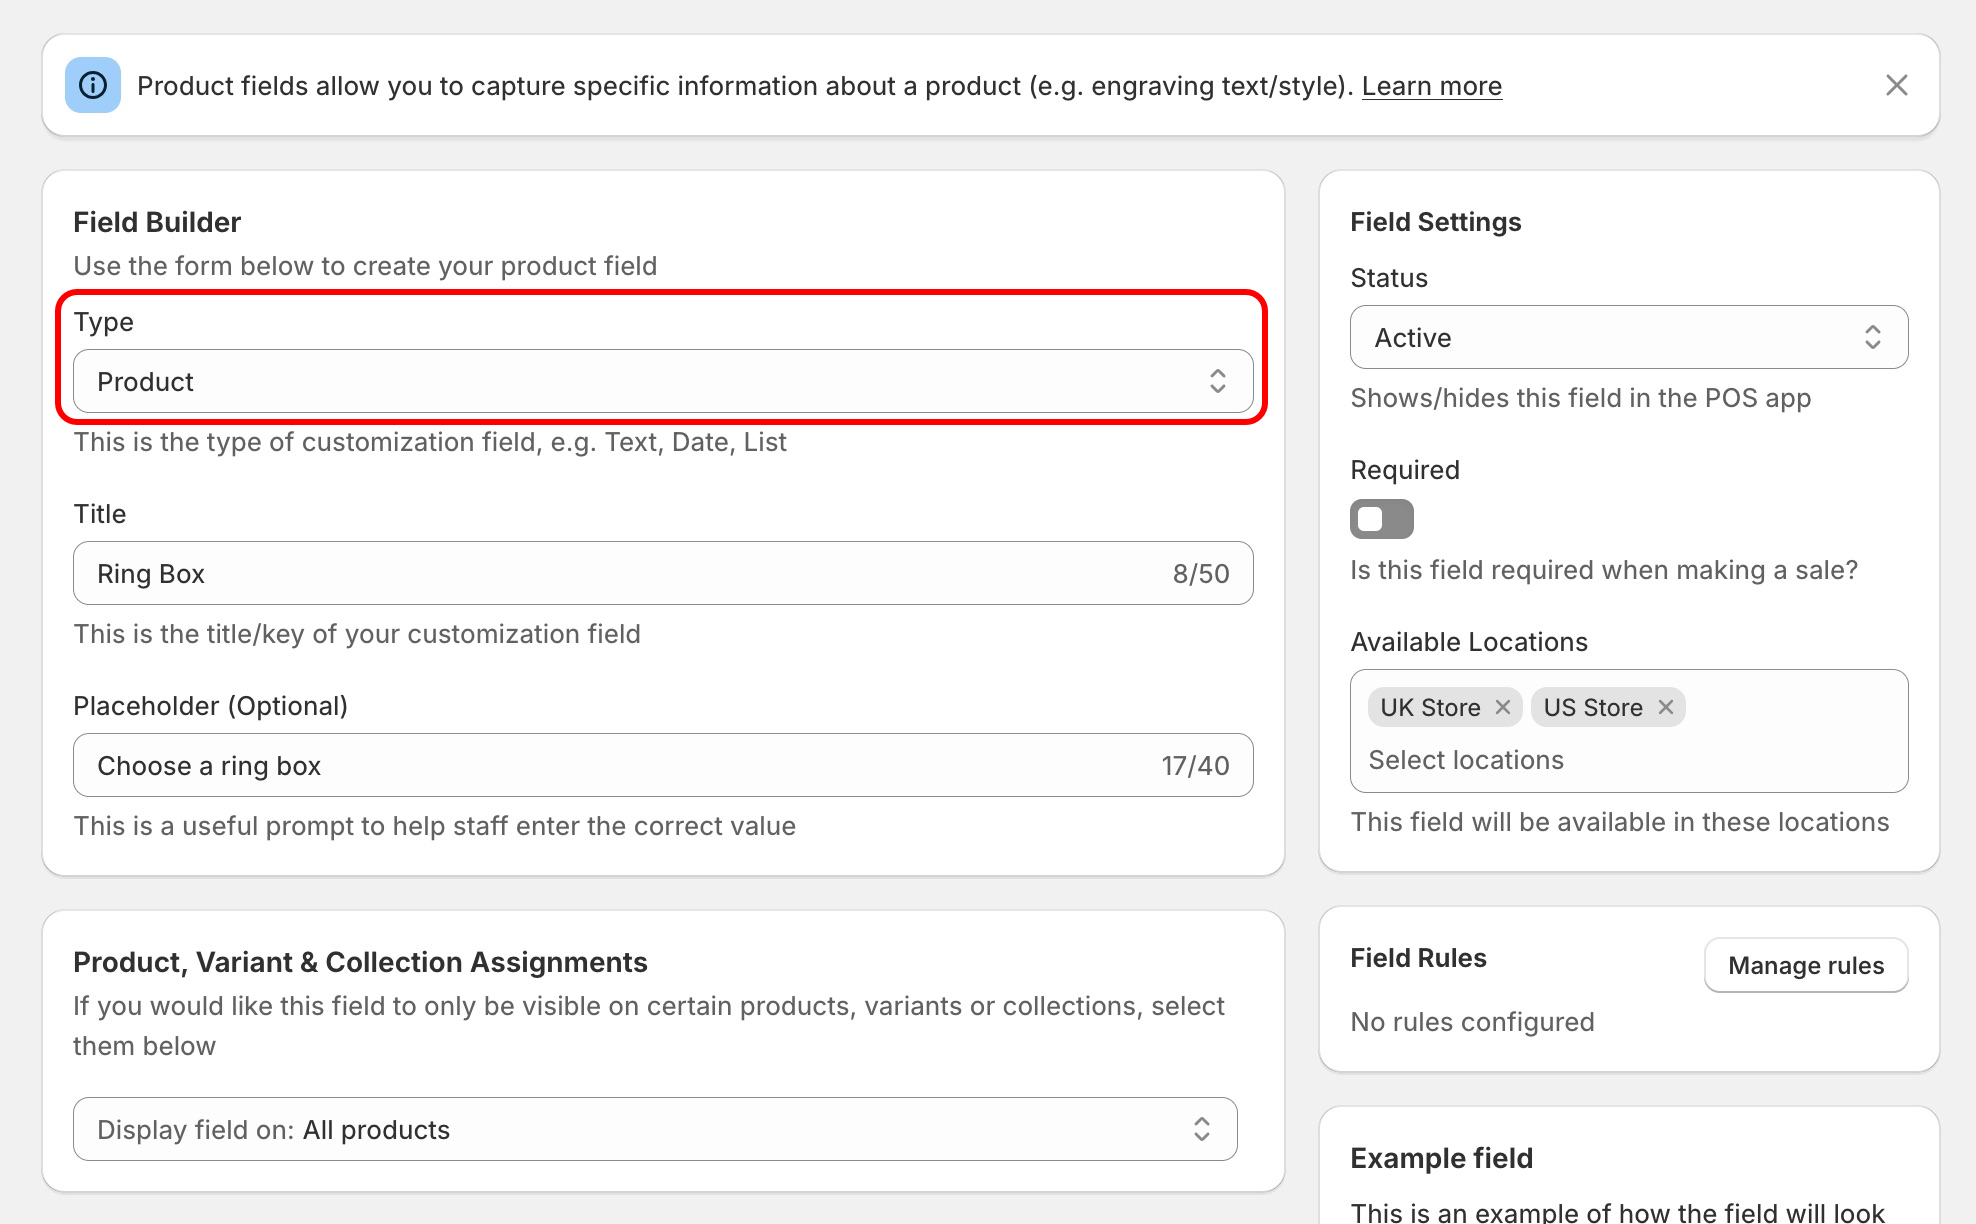Click the Manage rules button
This screenshot has height=1224, width=1976.
(x=1806, y=965)
